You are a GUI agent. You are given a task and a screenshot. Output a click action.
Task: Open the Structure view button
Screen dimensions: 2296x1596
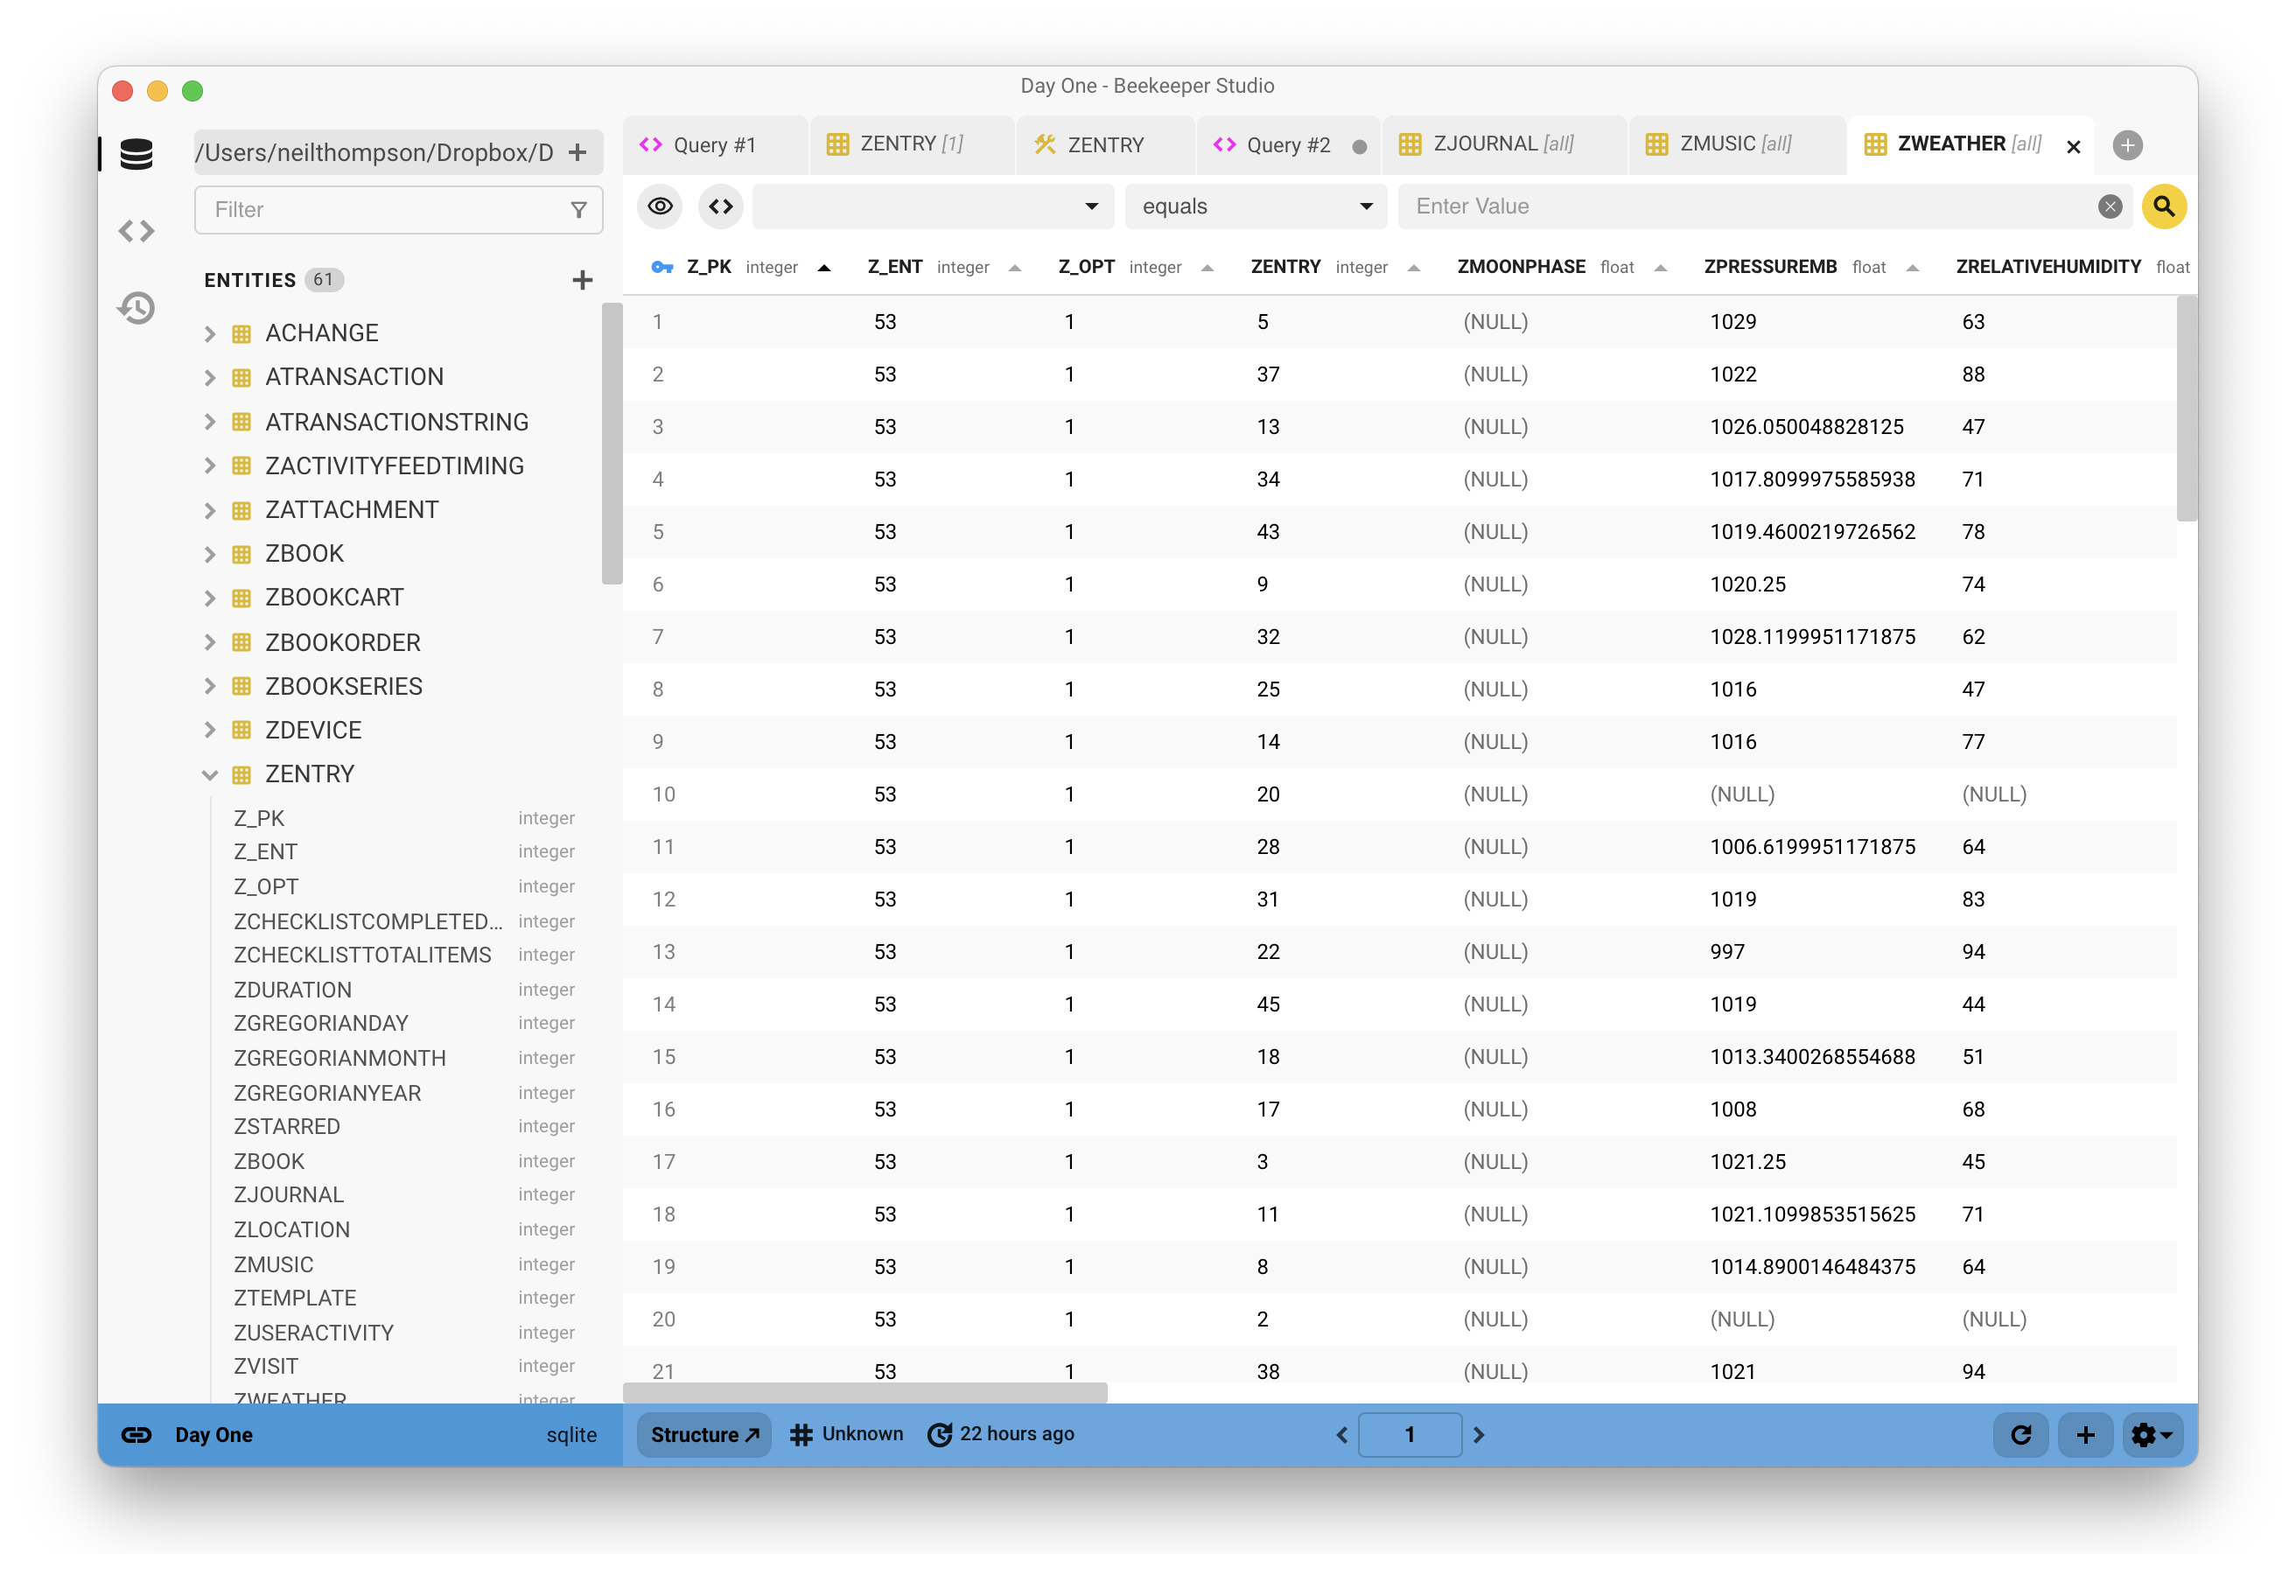point(704,1435)
